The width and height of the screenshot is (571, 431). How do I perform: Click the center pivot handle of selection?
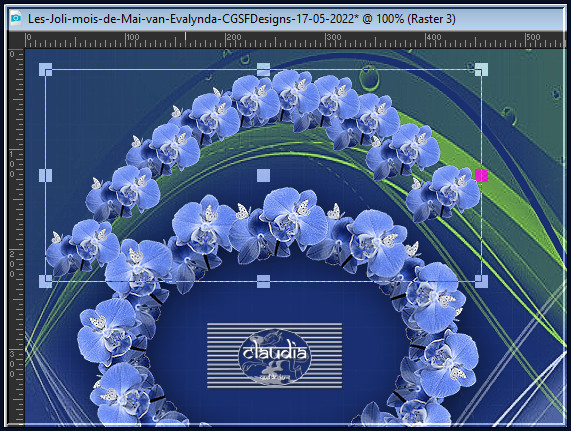coord(263,175)
